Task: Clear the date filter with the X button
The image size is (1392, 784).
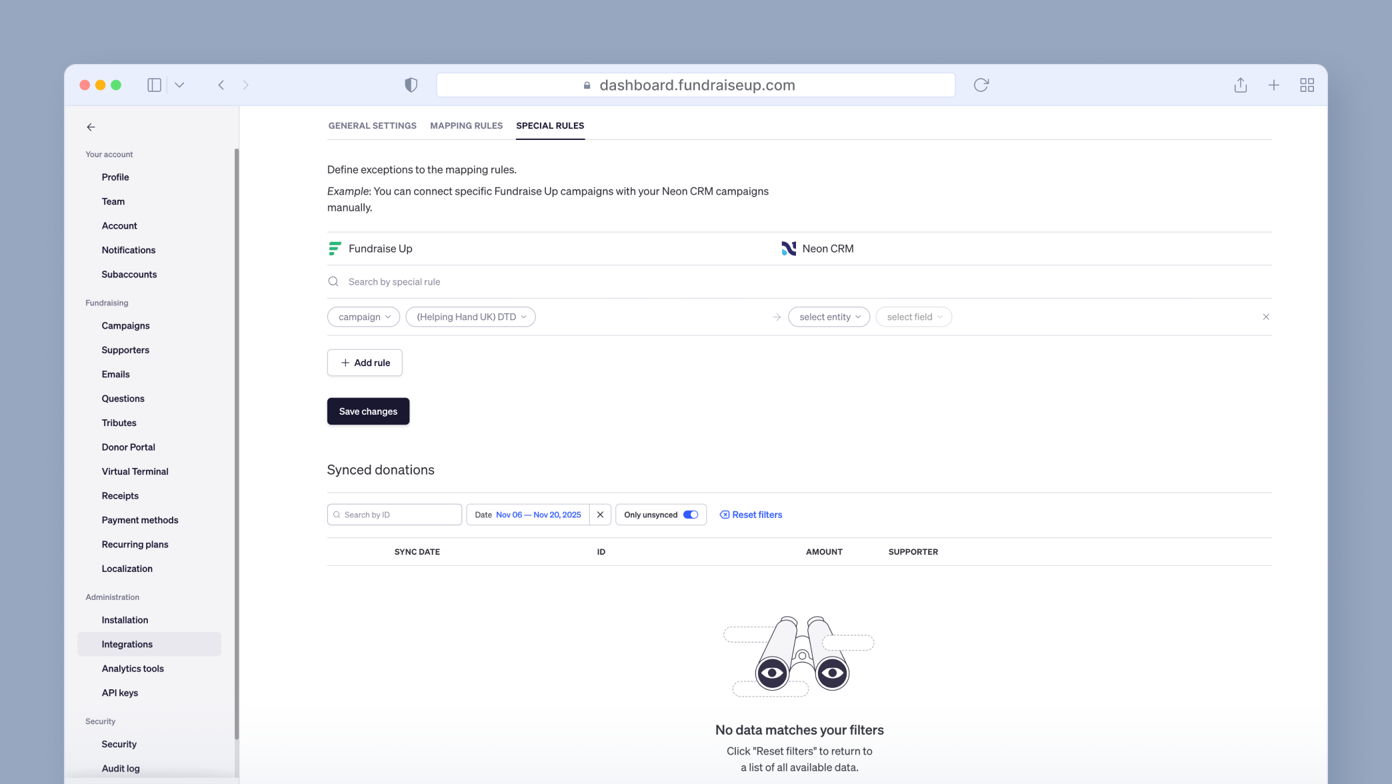Action: 600,514
